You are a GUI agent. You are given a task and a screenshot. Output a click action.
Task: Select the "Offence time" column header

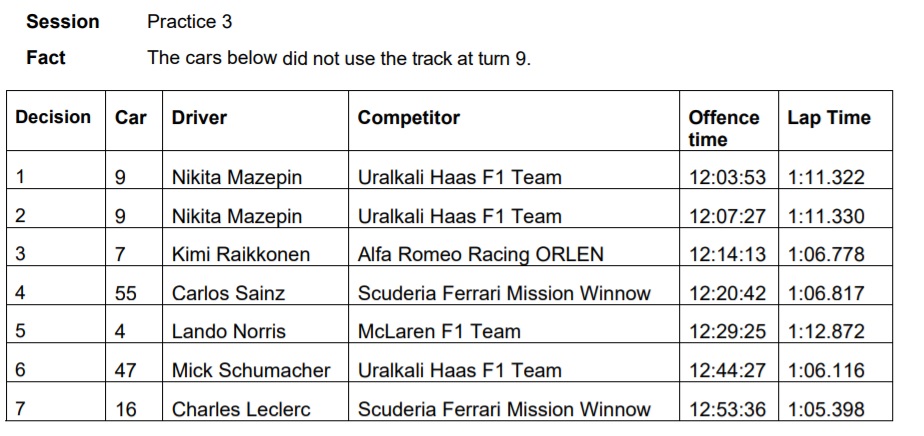pos(724,129)
